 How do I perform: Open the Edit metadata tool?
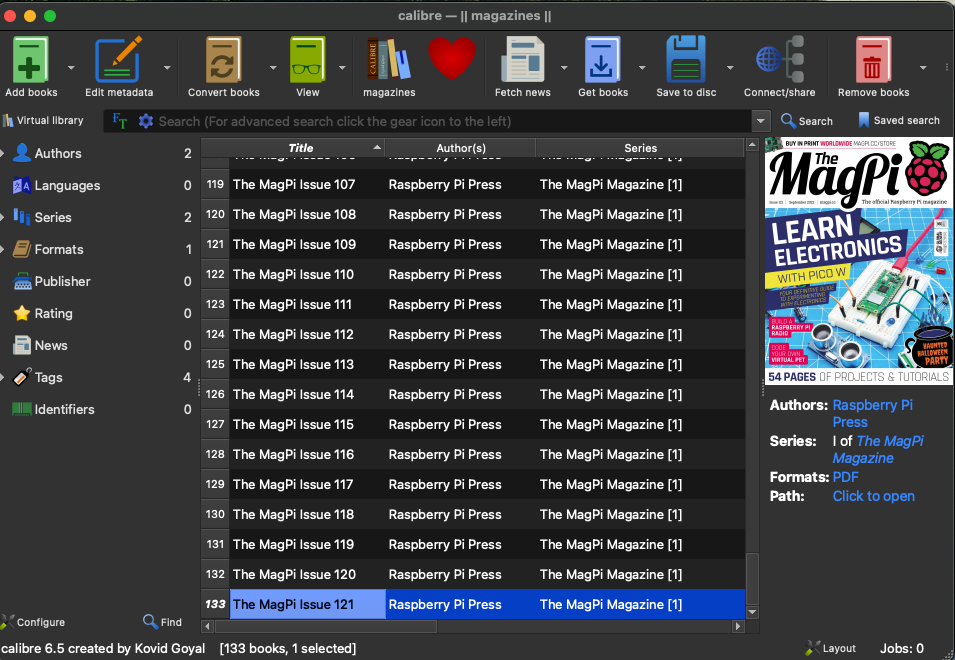118,61
